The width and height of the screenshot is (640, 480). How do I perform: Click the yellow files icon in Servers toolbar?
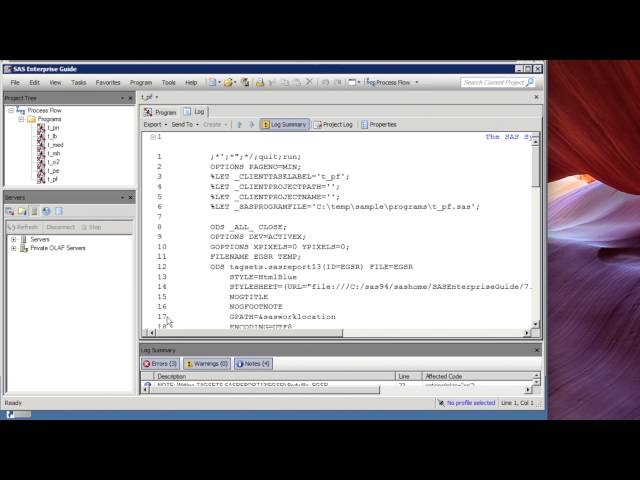[22, 211]
